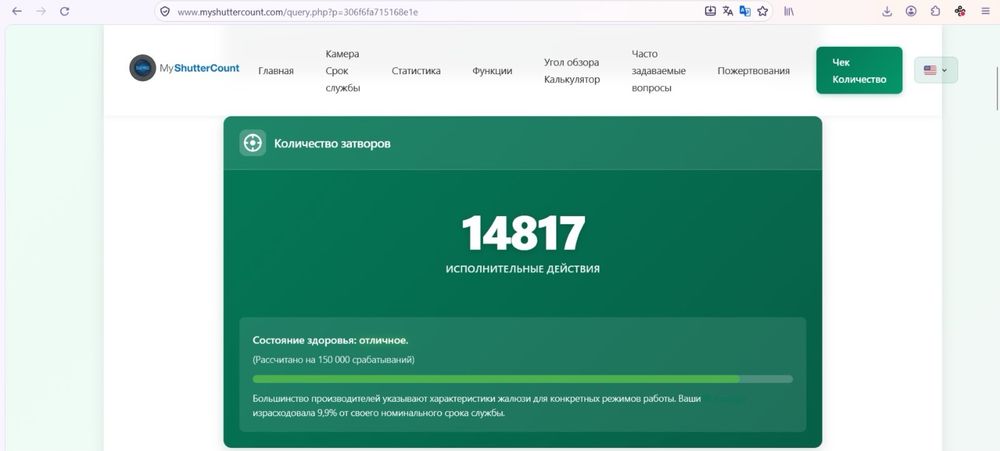
Task: Open the Главная menu item
Action: point(276,71)
